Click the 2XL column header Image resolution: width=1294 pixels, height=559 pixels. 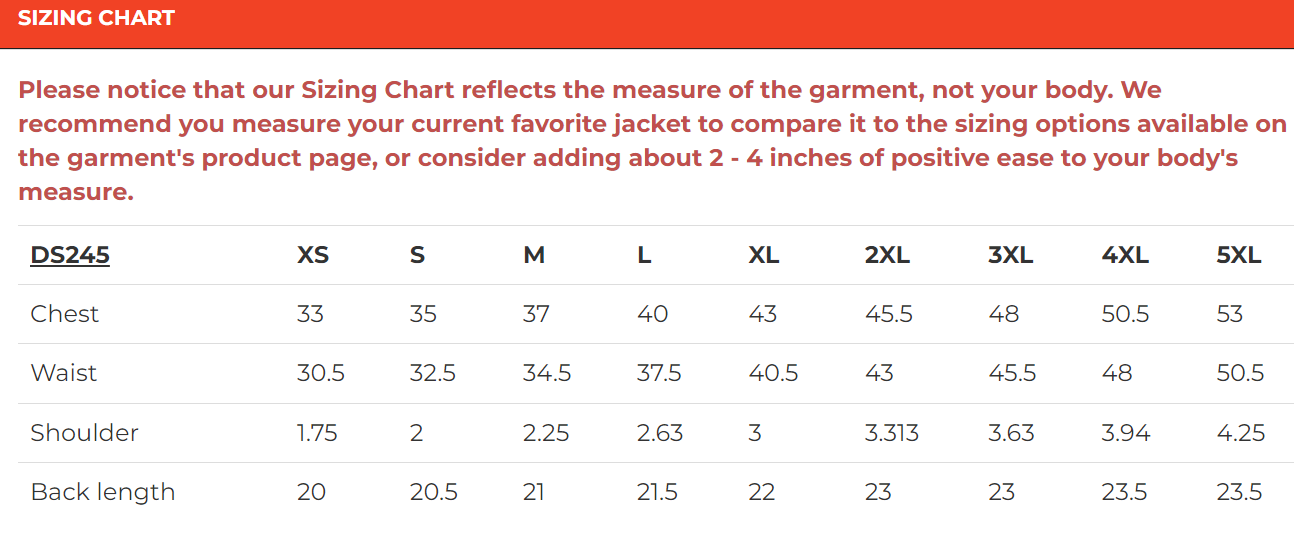pyautogui.click(x=887, y=255)
